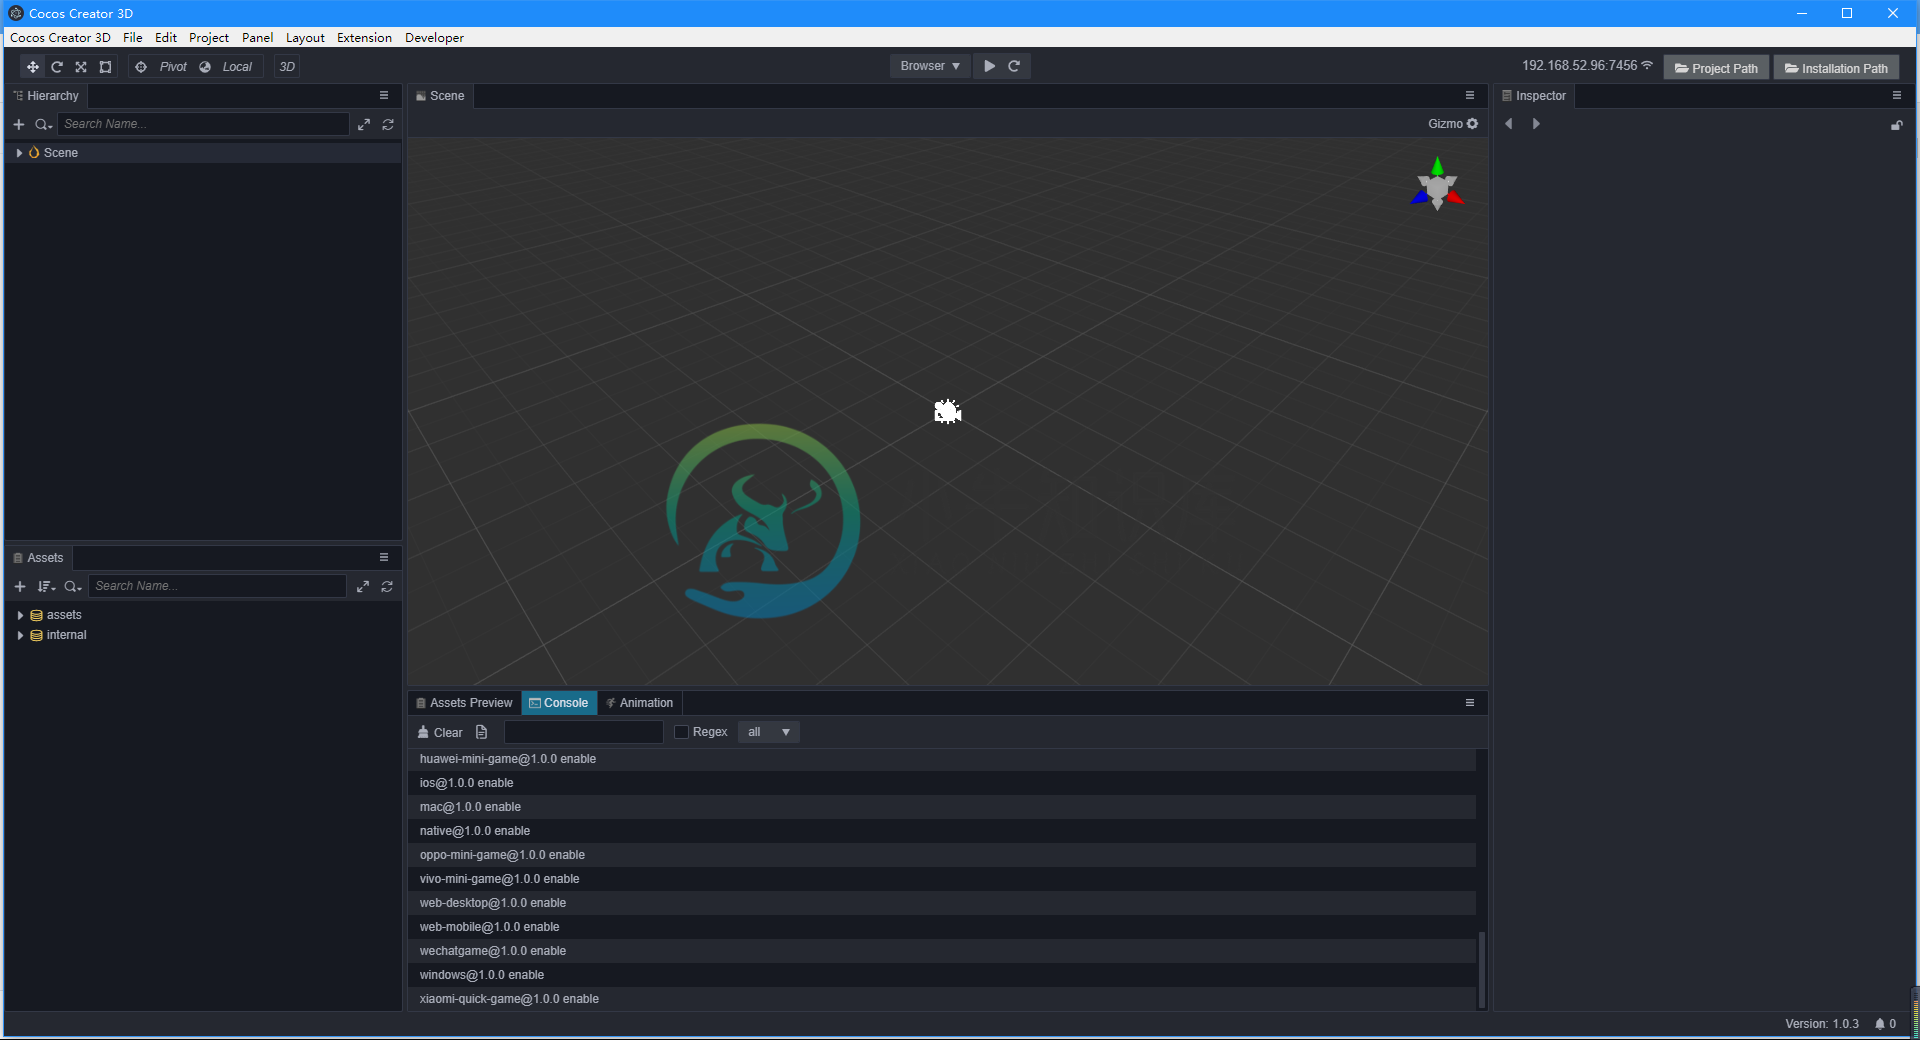
Task: Click the Play preview button
Action: [989, 66]
